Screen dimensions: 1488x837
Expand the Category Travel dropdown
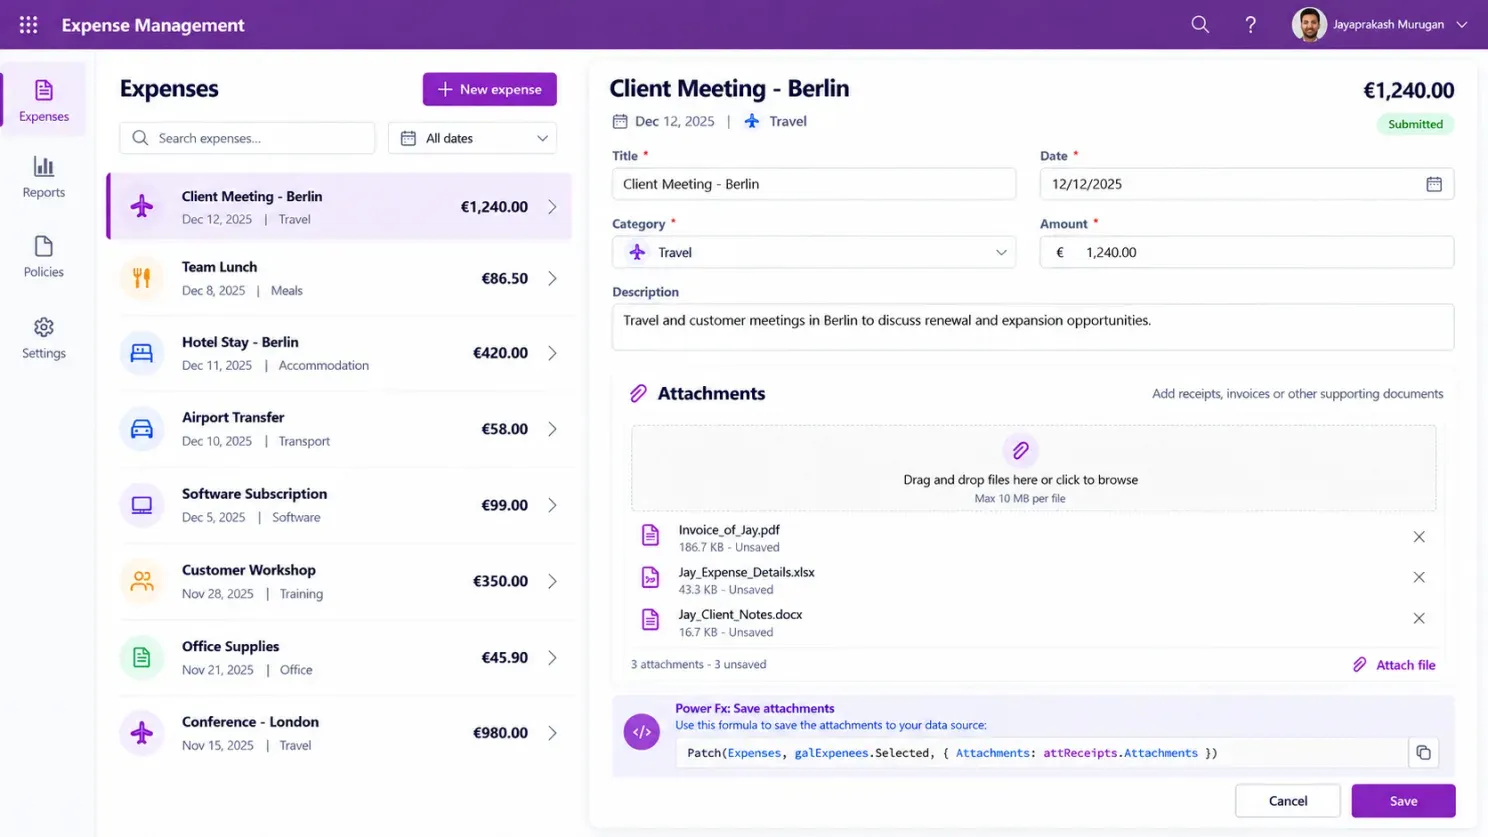pos(814,252)
